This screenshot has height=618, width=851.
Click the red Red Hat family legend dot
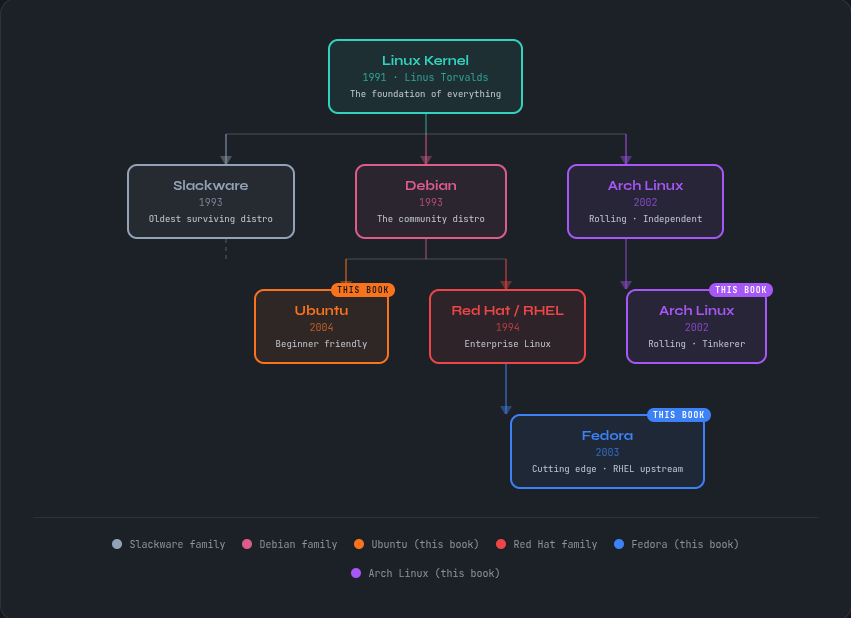point(501,544)
